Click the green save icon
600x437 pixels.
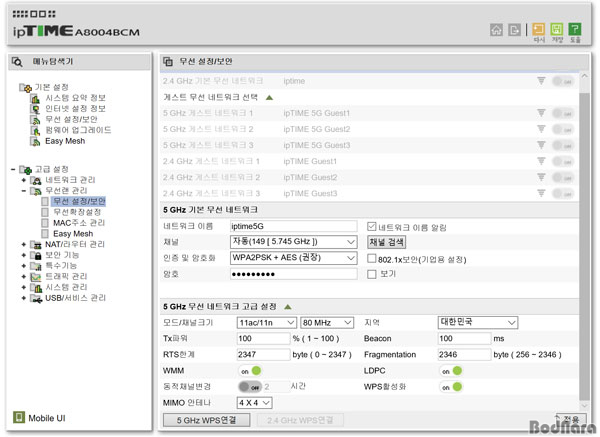(x=556, y=29)
